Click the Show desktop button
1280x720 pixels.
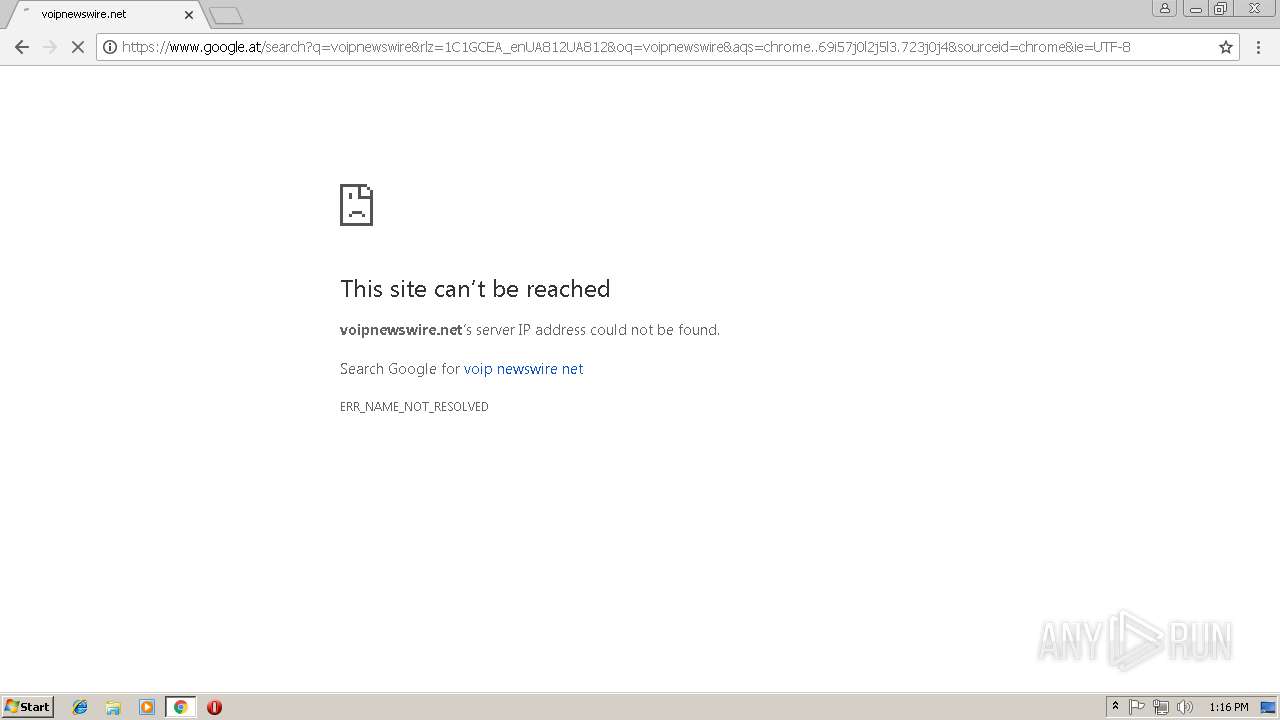tap(1269, 707)
